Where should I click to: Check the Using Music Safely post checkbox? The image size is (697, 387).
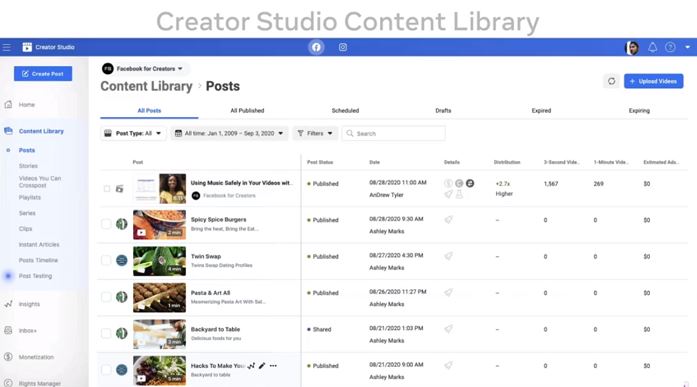click(x=107, y=189)
